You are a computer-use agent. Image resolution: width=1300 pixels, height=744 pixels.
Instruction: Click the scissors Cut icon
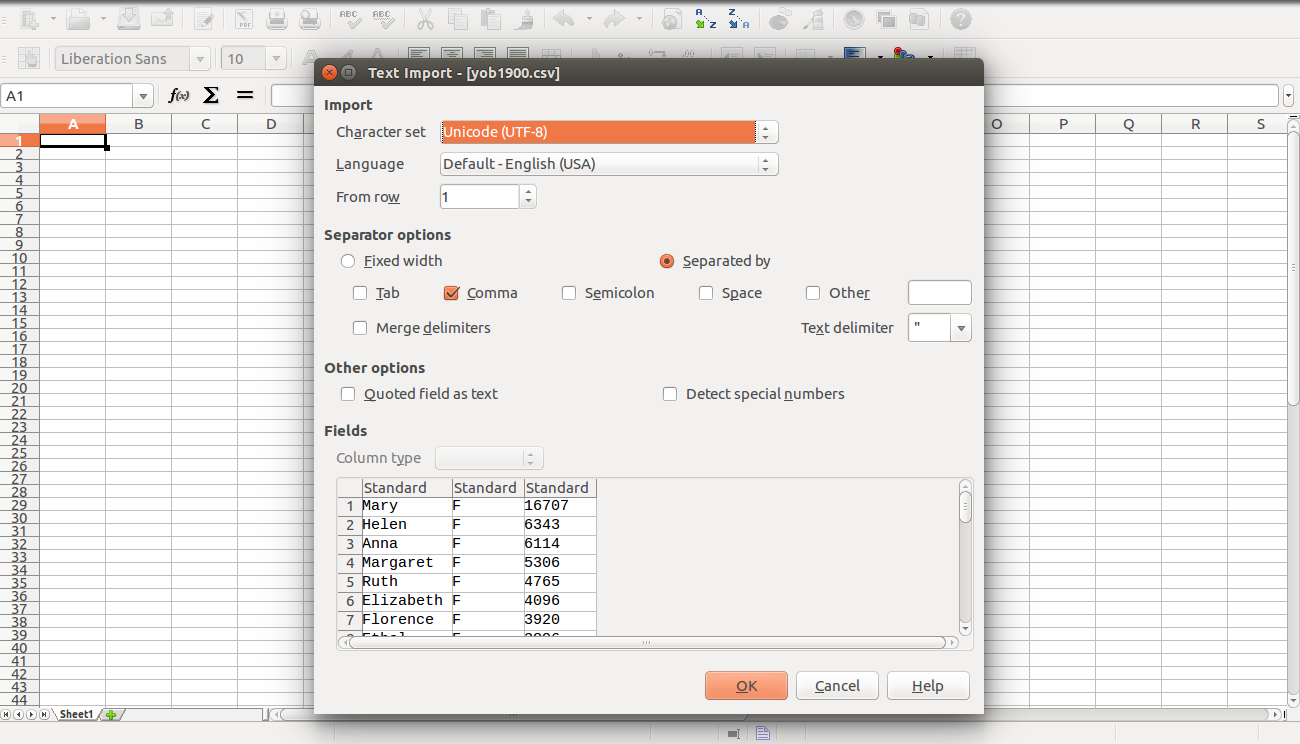[425, 19]
